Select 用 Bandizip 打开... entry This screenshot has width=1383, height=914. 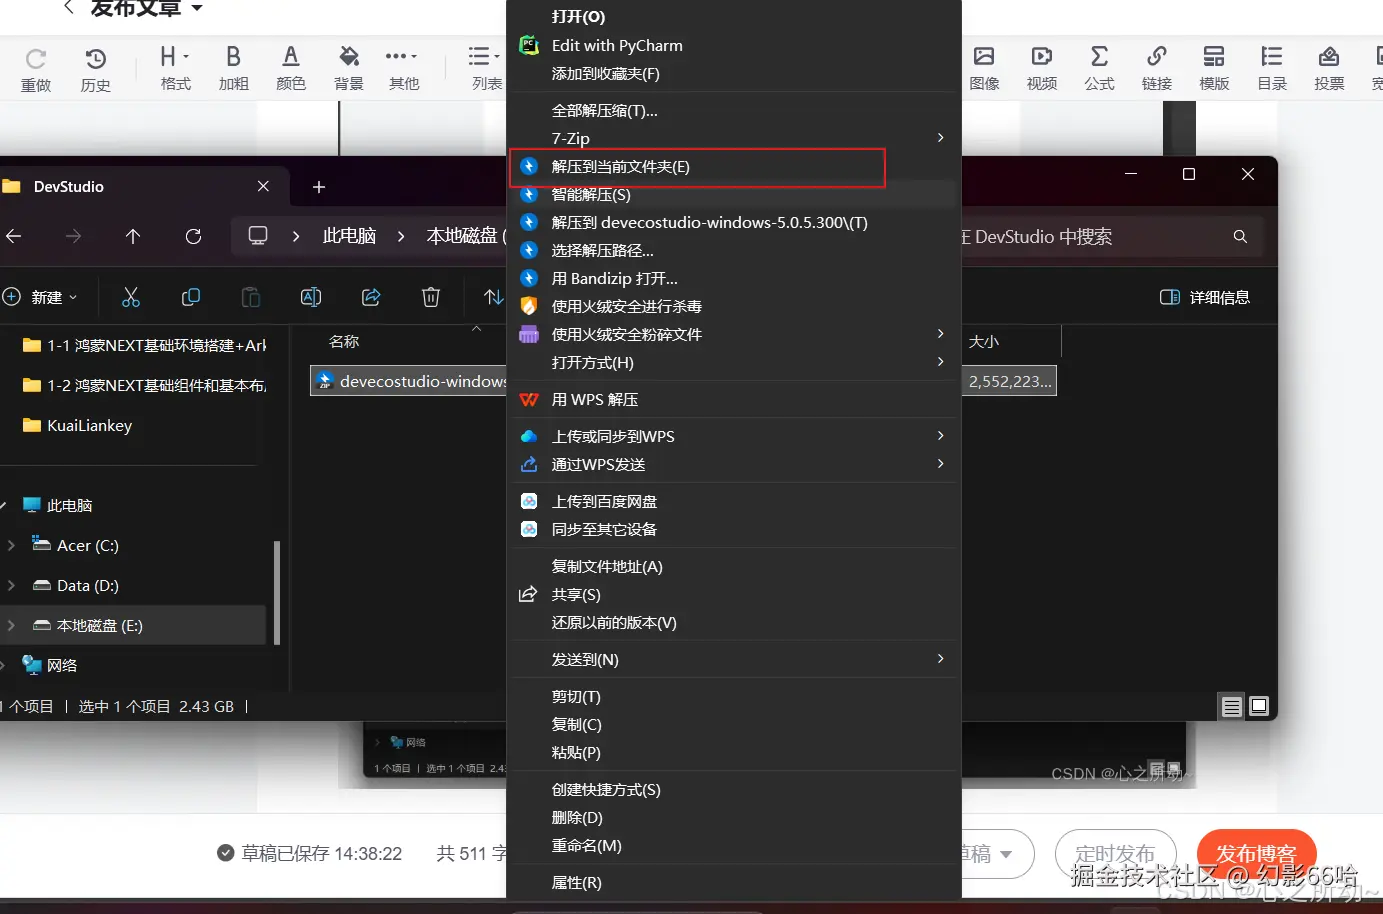734,278
